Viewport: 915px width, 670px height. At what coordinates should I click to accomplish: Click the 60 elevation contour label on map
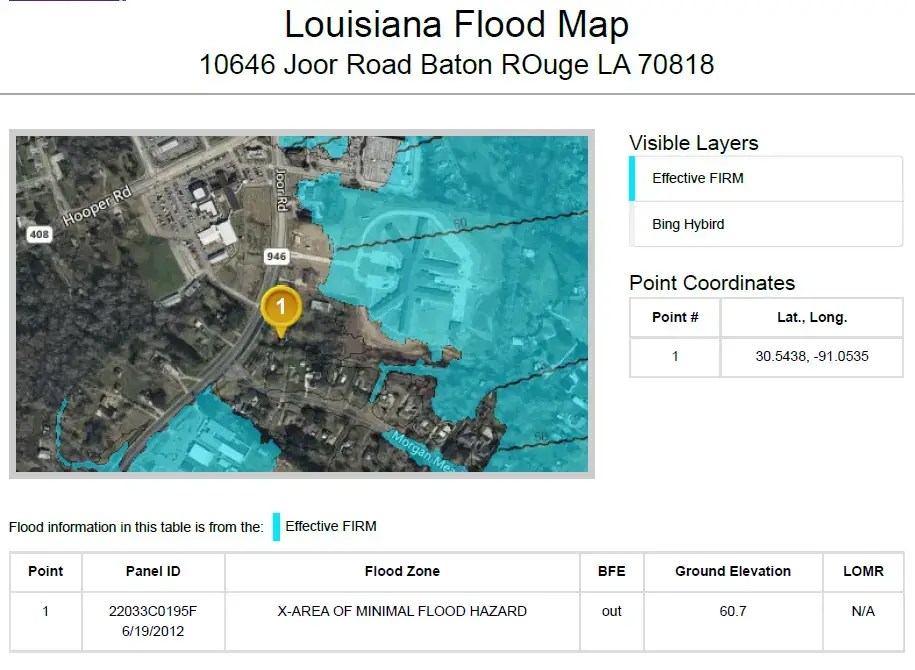(460, 223)
